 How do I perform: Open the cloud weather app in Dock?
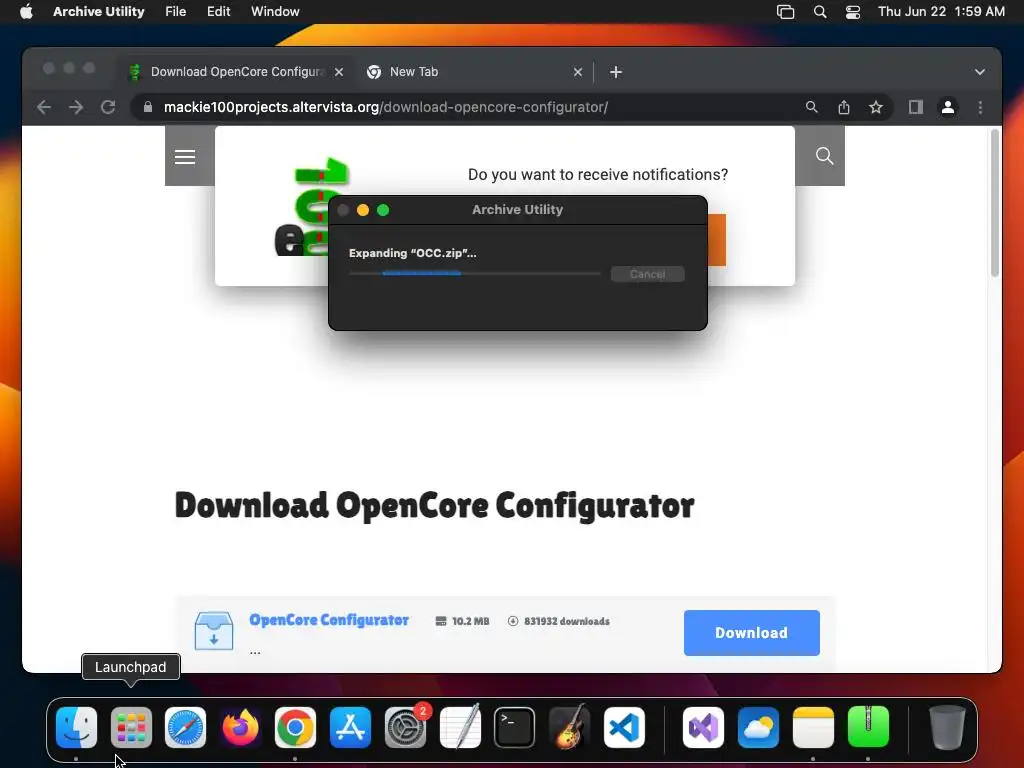pos(758,727)
